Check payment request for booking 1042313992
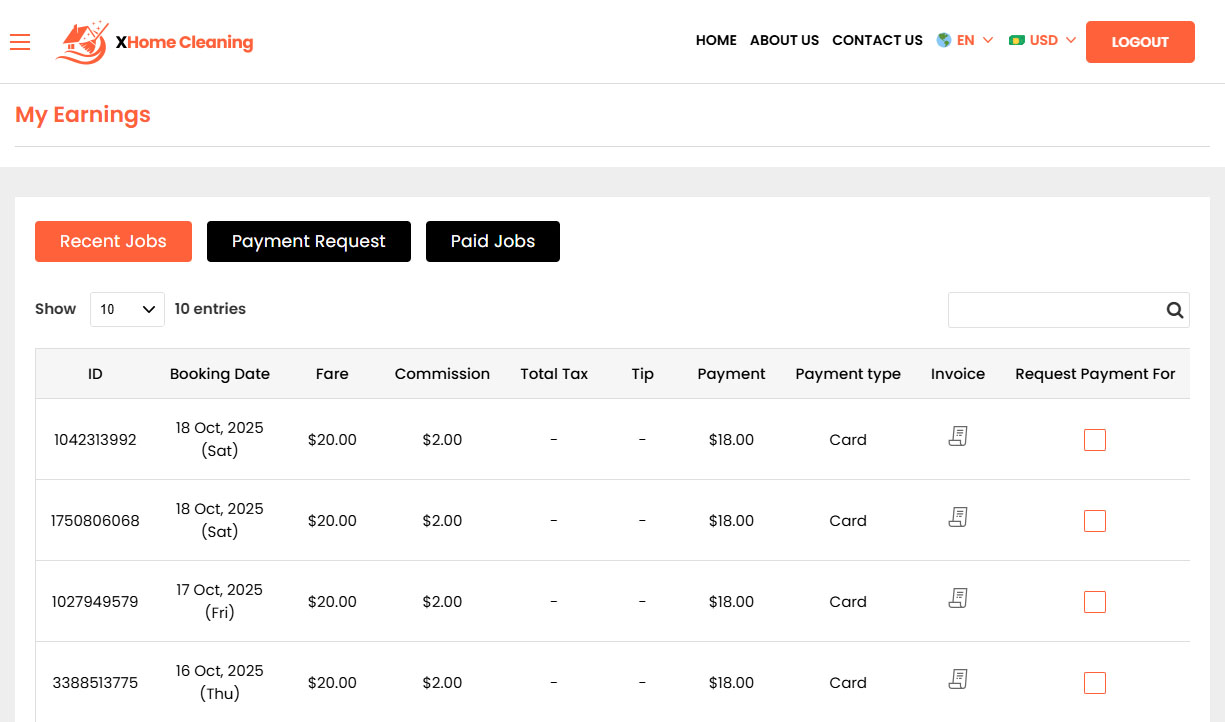1225x722 pixels. click(x=1094, y=439)
